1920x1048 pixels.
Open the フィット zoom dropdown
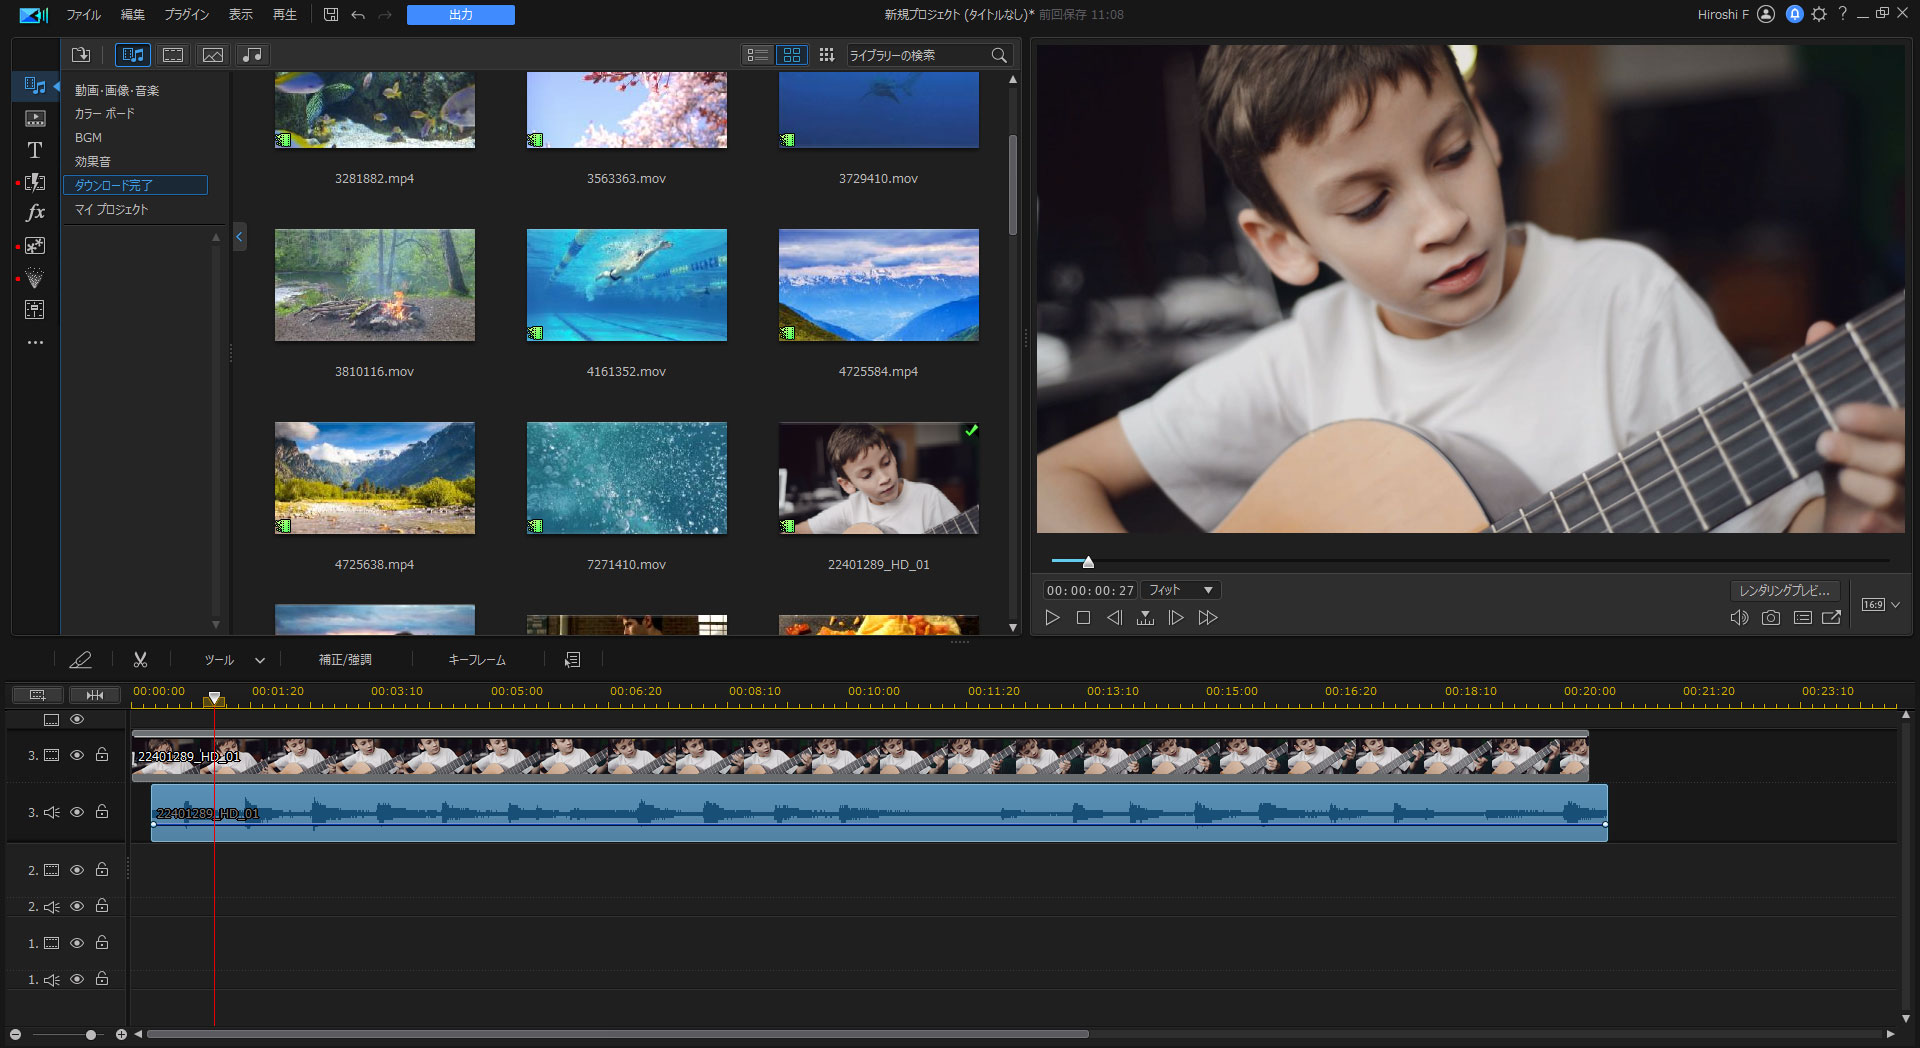point(1181,590)
